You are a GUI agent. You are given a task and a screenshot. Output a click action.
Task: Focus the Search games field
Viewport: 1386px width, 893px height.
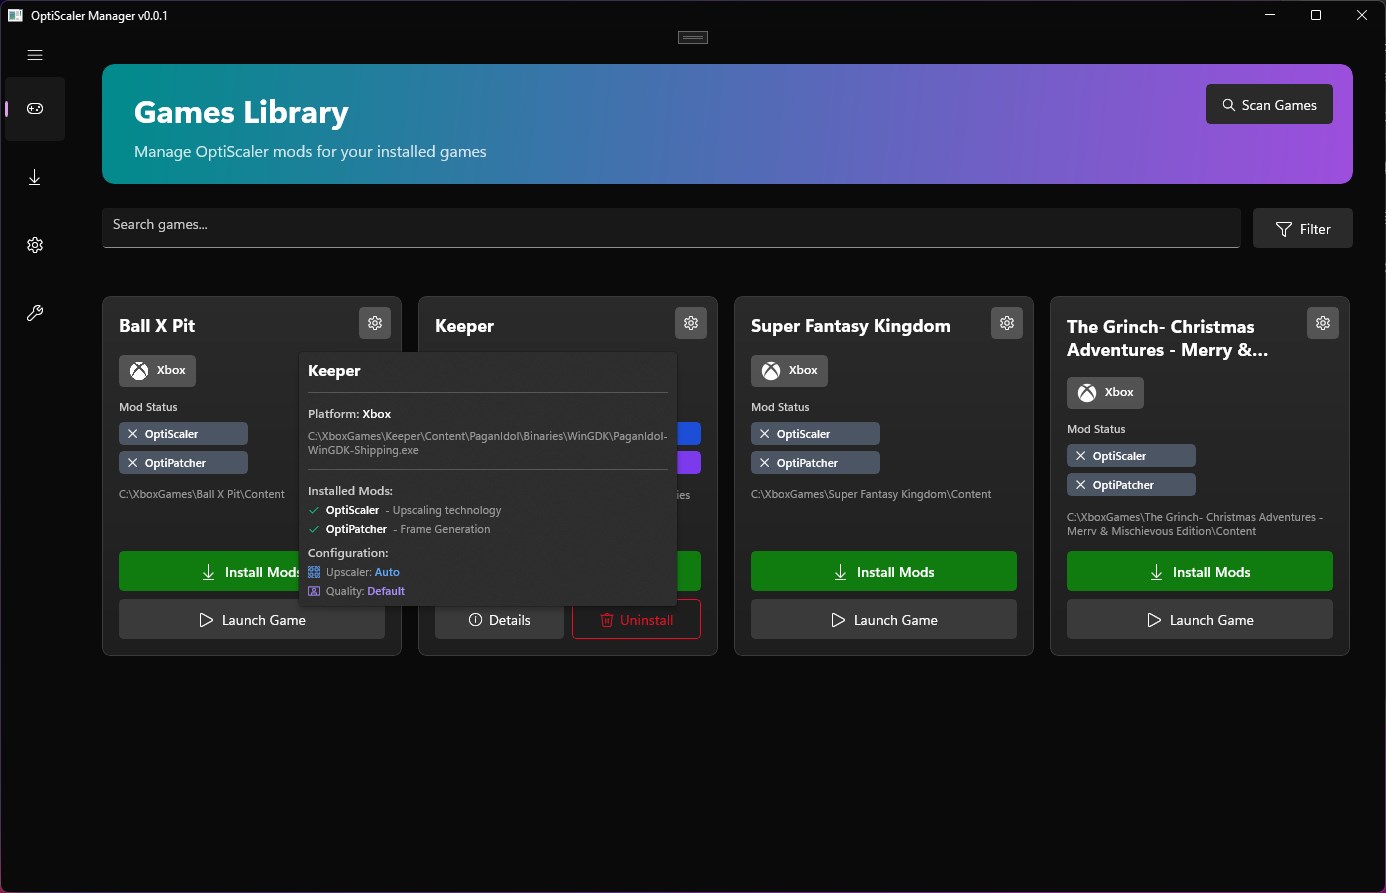[671, 227]
